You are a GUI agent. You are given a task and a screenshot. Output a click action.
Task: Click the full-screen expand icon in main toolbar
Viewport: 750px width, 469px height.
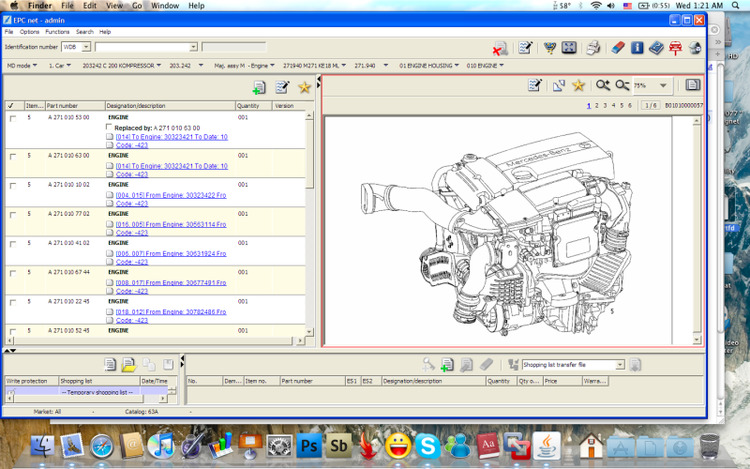tap(569, 47)
